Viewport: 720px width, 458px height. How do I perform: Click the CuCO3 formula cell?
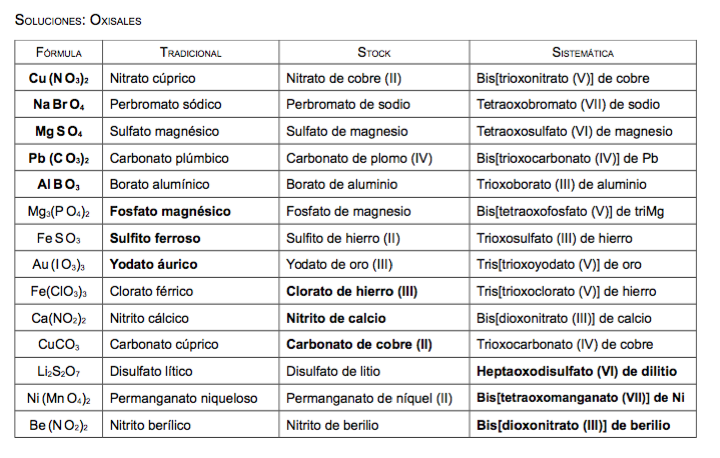(x=59, y=344)
